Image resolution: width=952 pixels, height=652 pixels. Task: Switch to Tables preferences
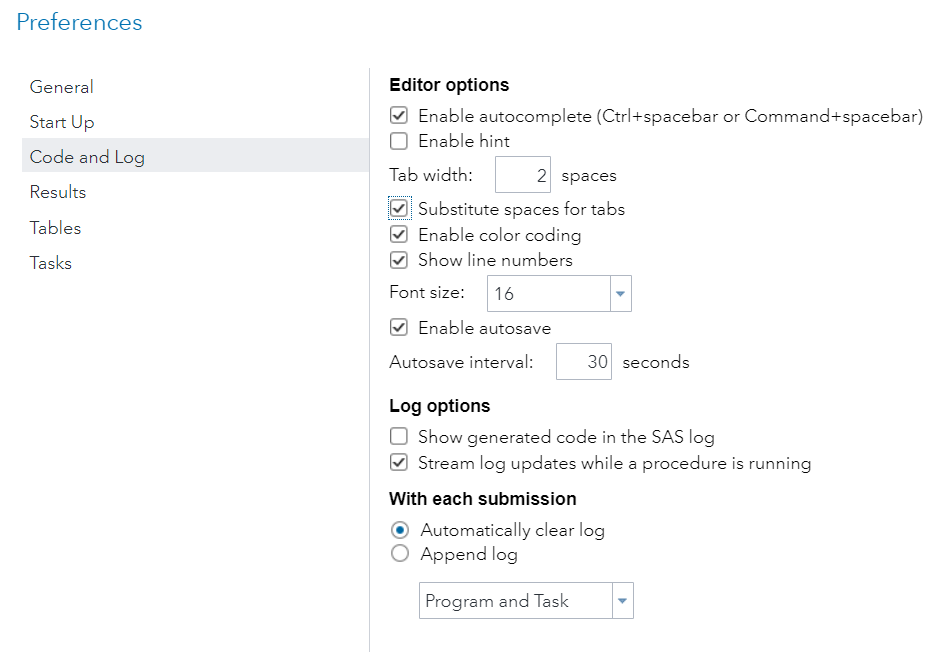click(x=55, y=228)
